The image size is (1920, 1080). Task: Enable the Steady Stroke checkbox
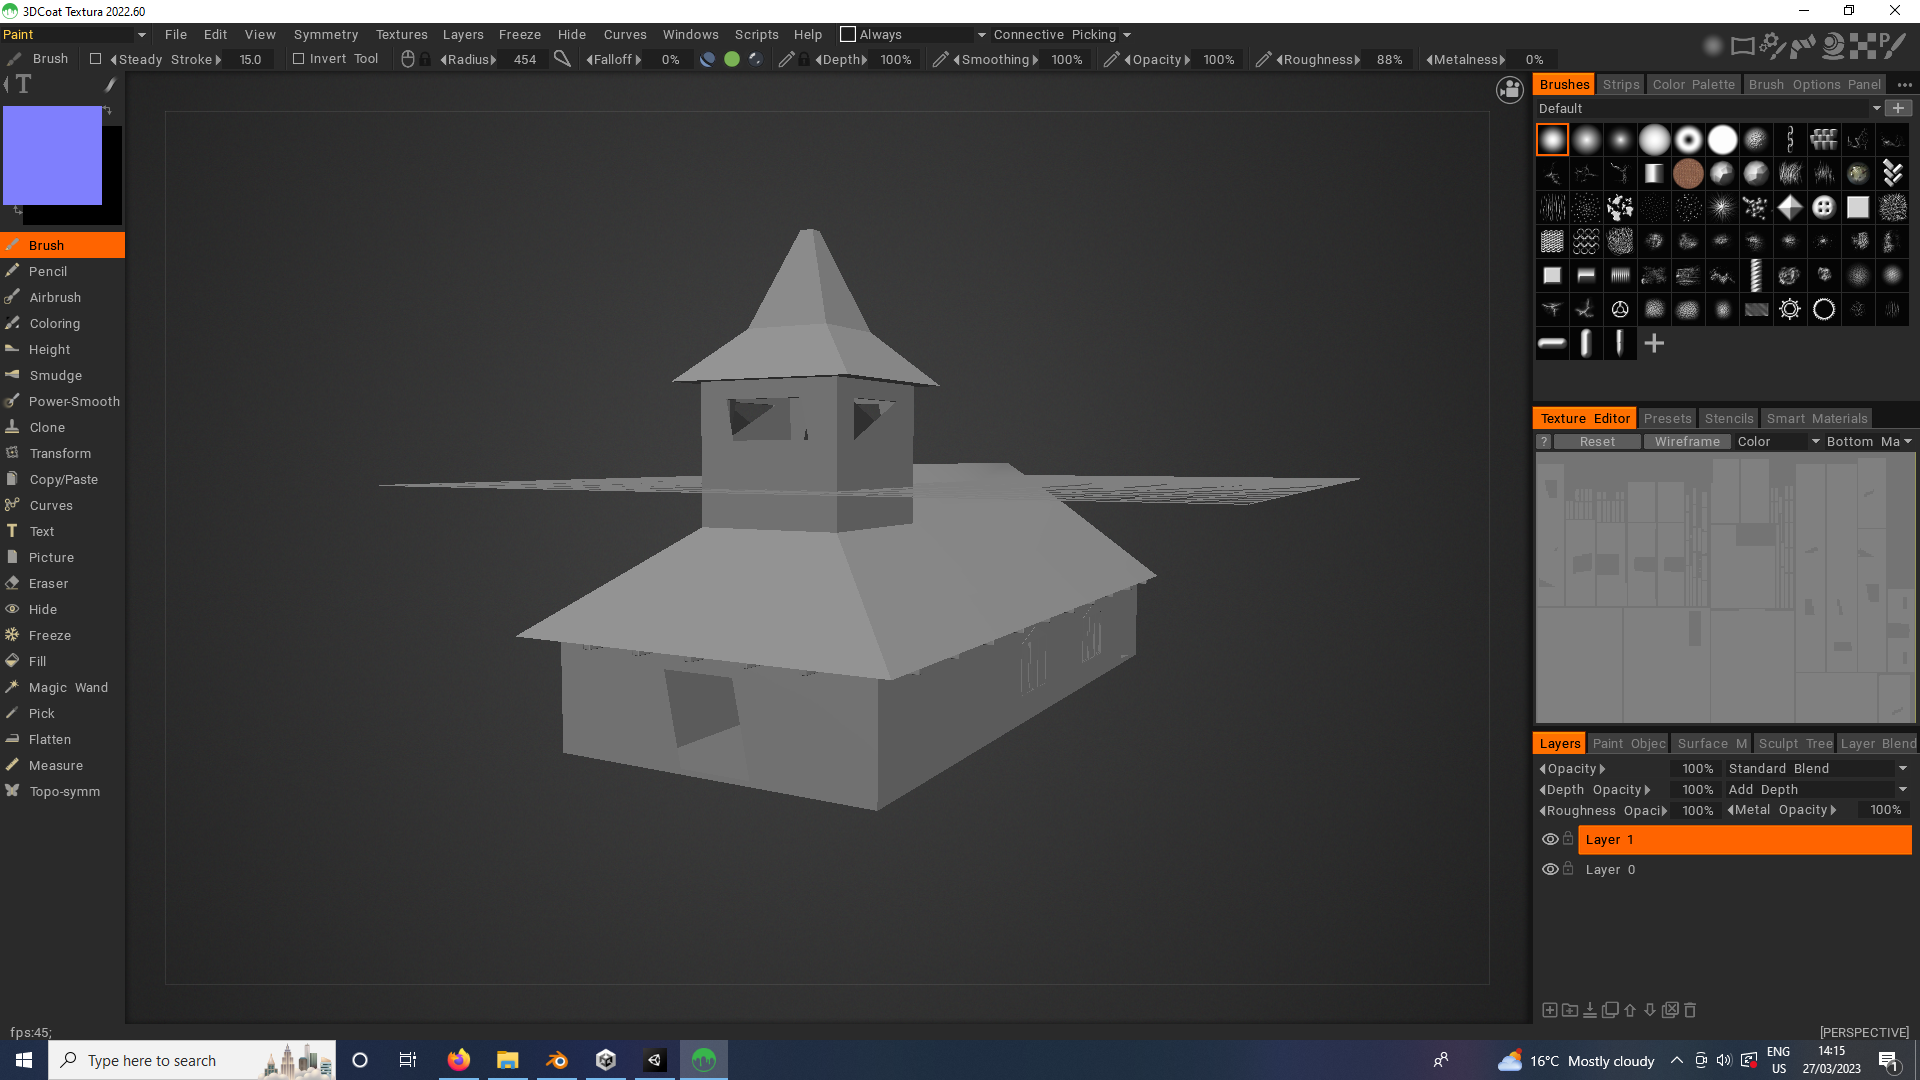(x=95, y=59)
